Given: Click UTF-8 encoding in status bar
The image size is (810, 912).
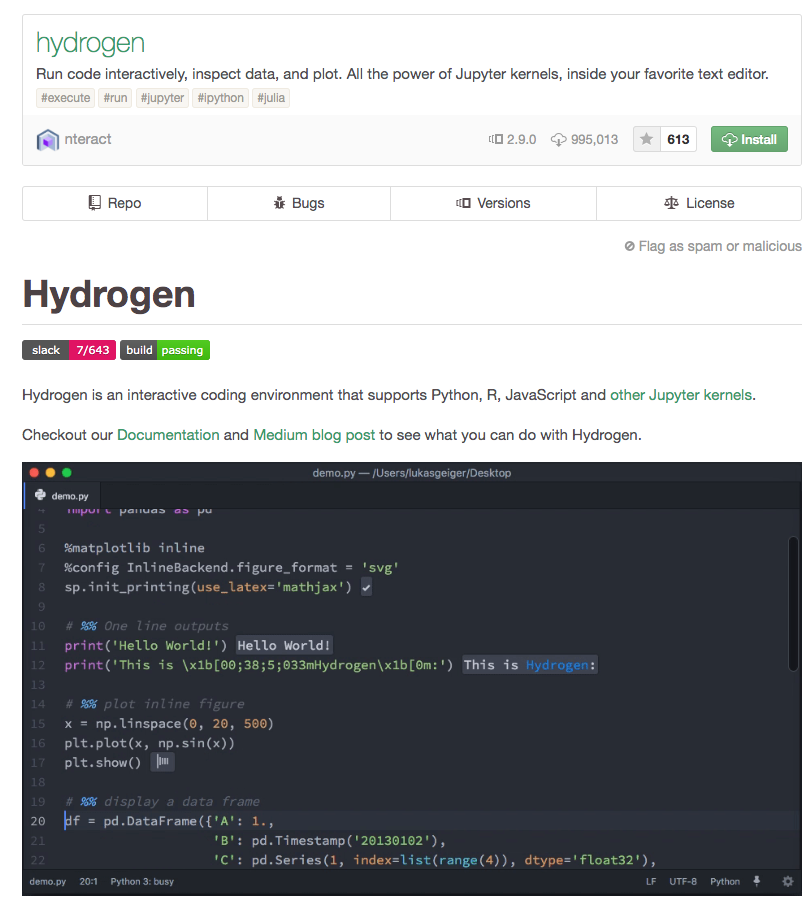Looking at the screenshot, I should point(683,882).
